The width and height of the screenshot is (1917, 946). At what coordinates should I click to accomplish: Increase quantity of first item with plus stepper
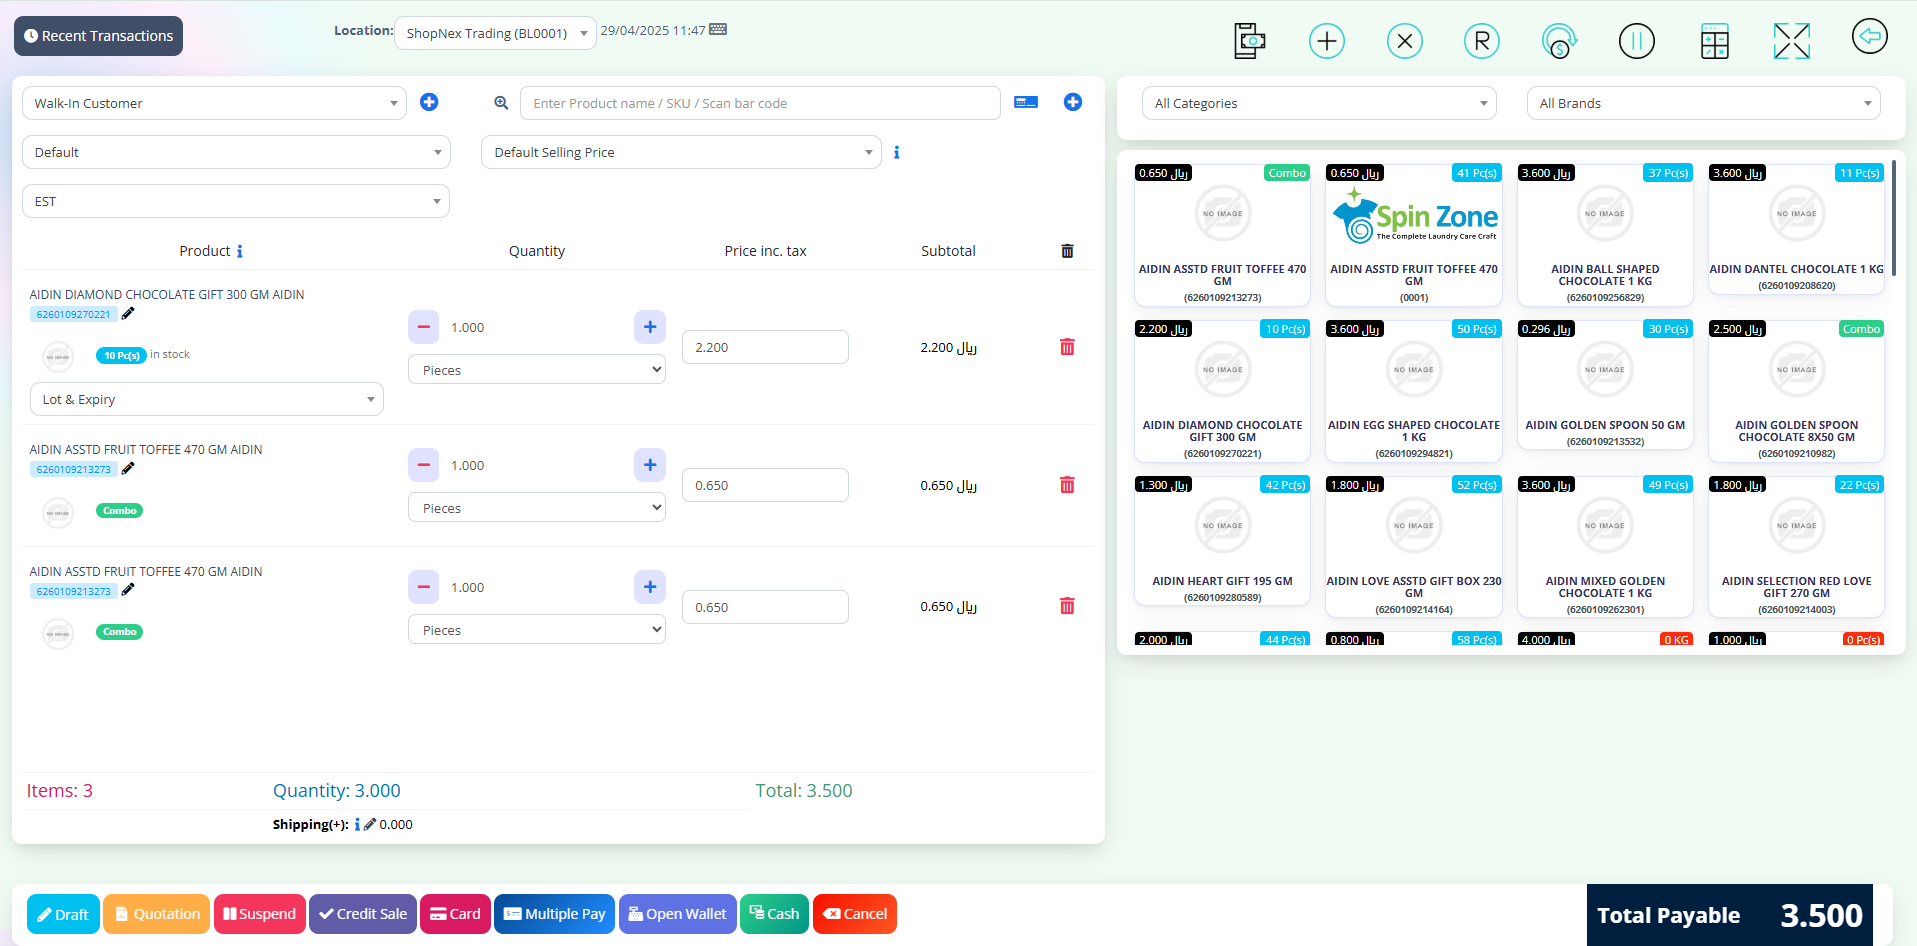[650, 327]
